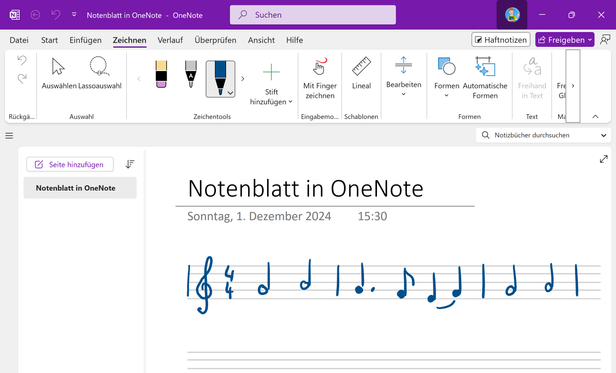Click the drawn 4/4 time signature
Viewport: 616px width, 373px height.
[229, 282]
